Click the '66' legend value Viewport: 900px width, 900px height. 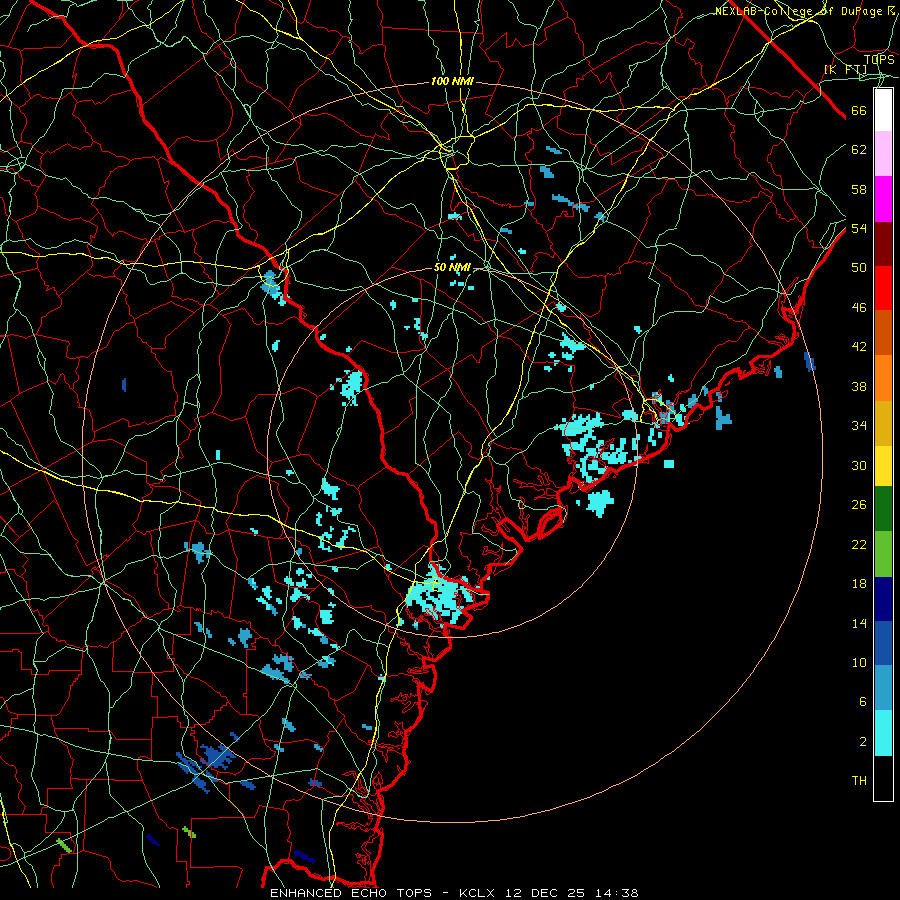click(859, 111)
